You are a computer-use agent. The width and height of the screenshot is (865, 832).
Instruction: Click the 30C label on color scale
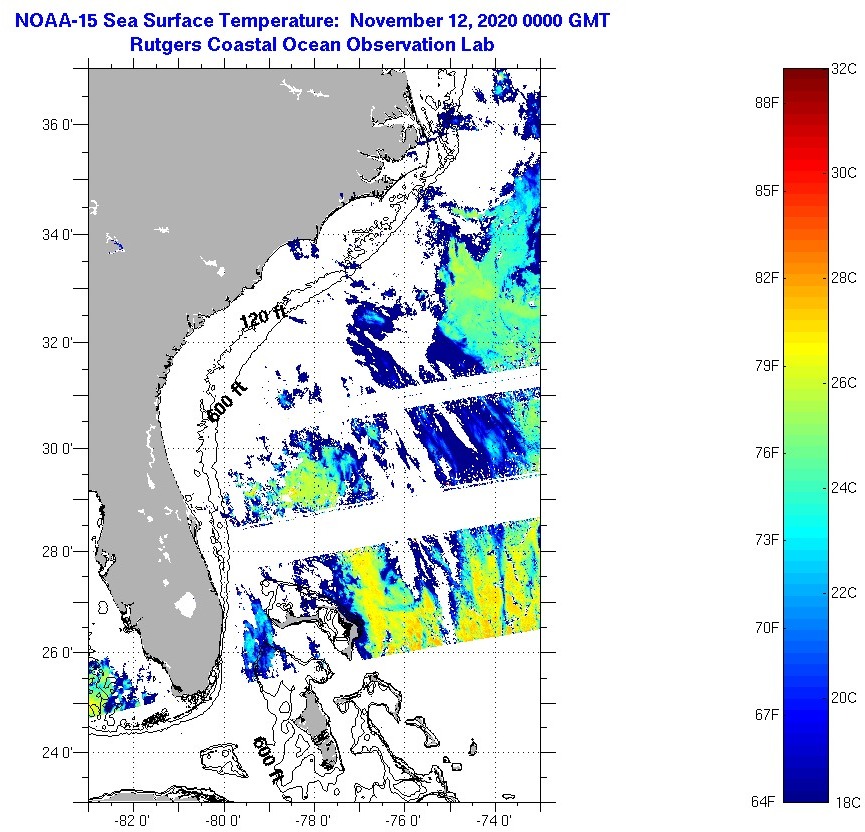click(844, 173)
